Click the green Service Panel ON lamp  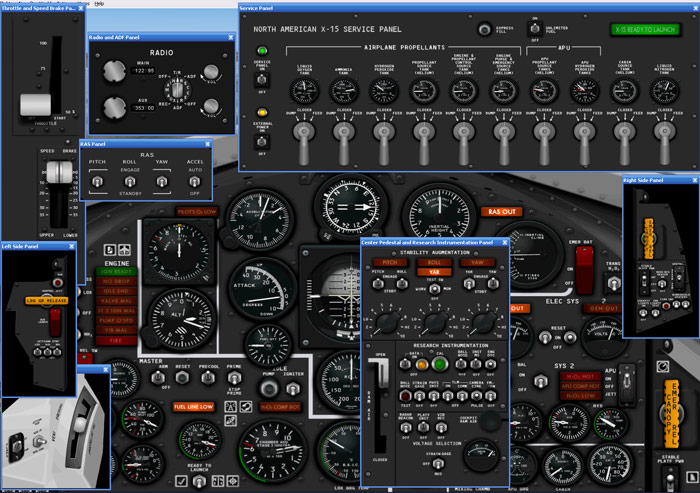(262, 50)
